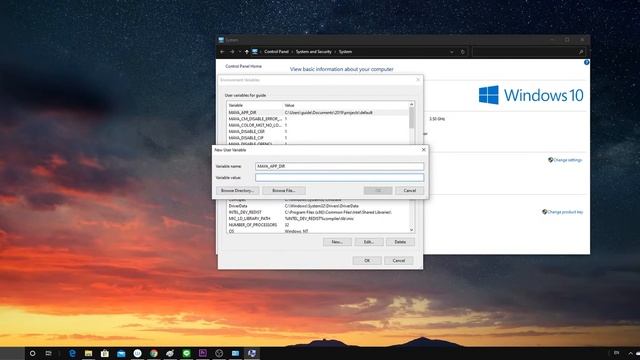The image size is (640, 360).
Task: Open Control Panel breadcrumb
Action: click(276, 52)
